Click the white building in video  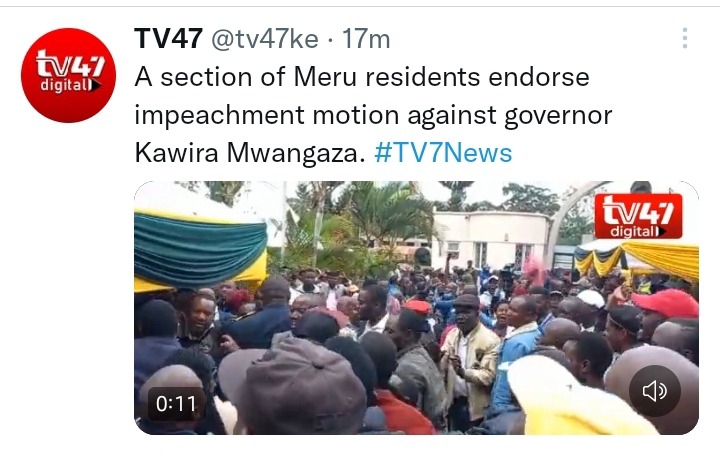click(x=489, y=240)
